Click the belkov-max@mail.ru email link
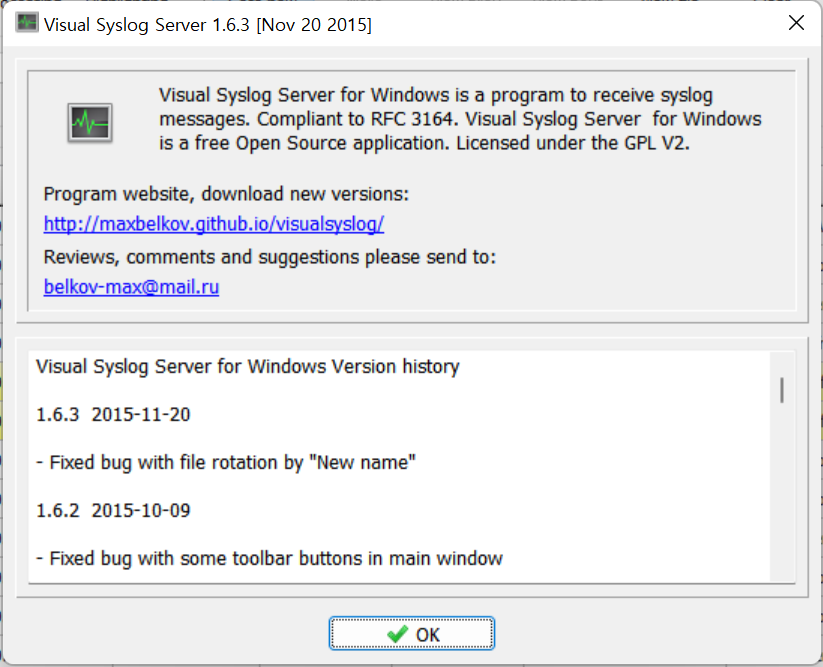823x667 pixels. (x=131, y=287)
